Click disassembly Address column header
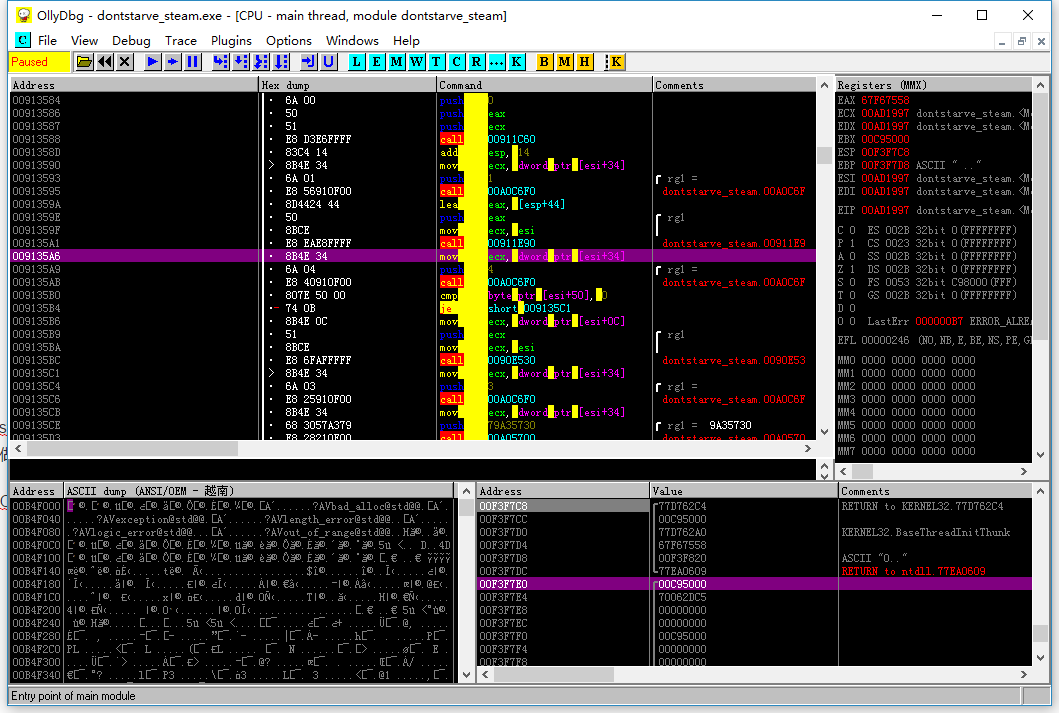This screenshot has height=713, width=1059. click(x=134, y=85)
